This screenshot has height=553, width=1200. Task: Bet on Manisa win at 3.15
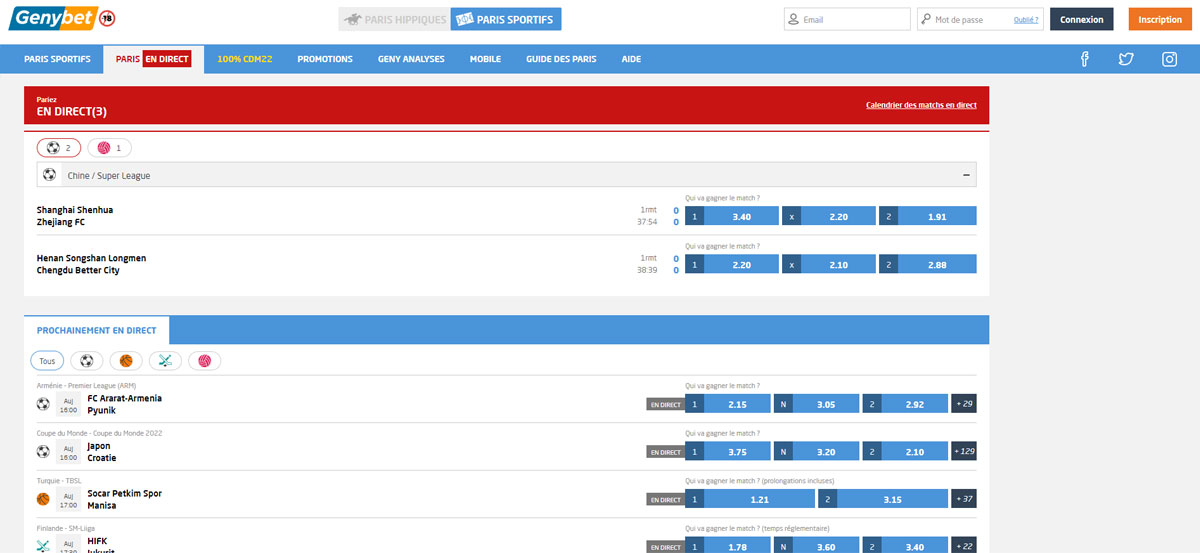click(883, 499)
